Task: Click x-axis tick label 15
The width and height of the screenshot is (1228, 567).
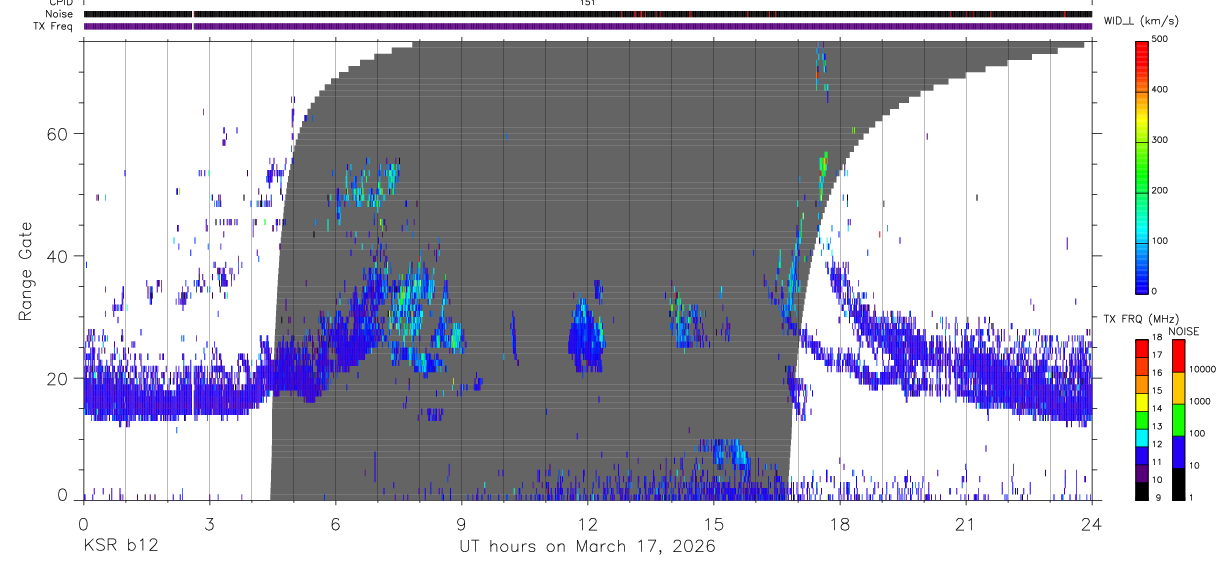Action: pos(713,523)
